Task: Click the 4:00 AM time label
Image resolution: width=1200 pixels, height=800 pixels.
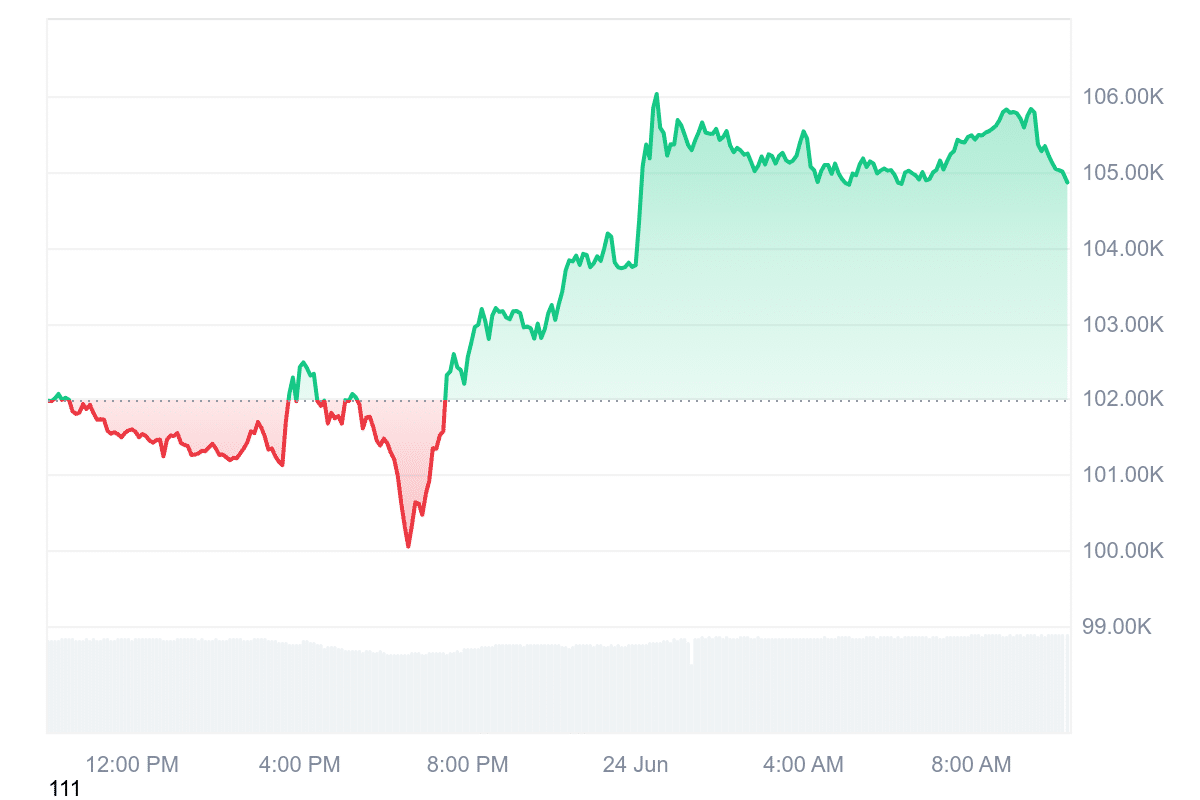Action: 803,765
